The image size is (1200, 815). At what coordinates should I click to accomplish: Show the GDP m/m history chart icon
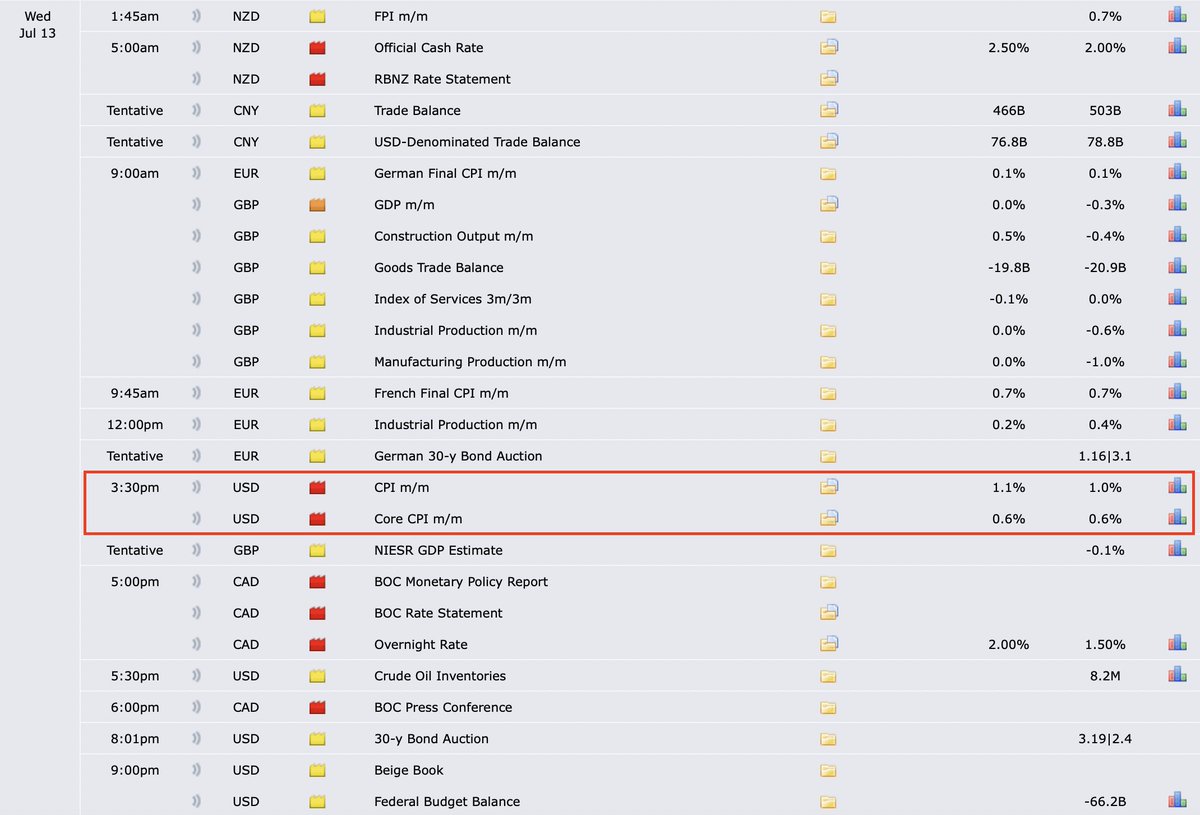[1177, 204]
